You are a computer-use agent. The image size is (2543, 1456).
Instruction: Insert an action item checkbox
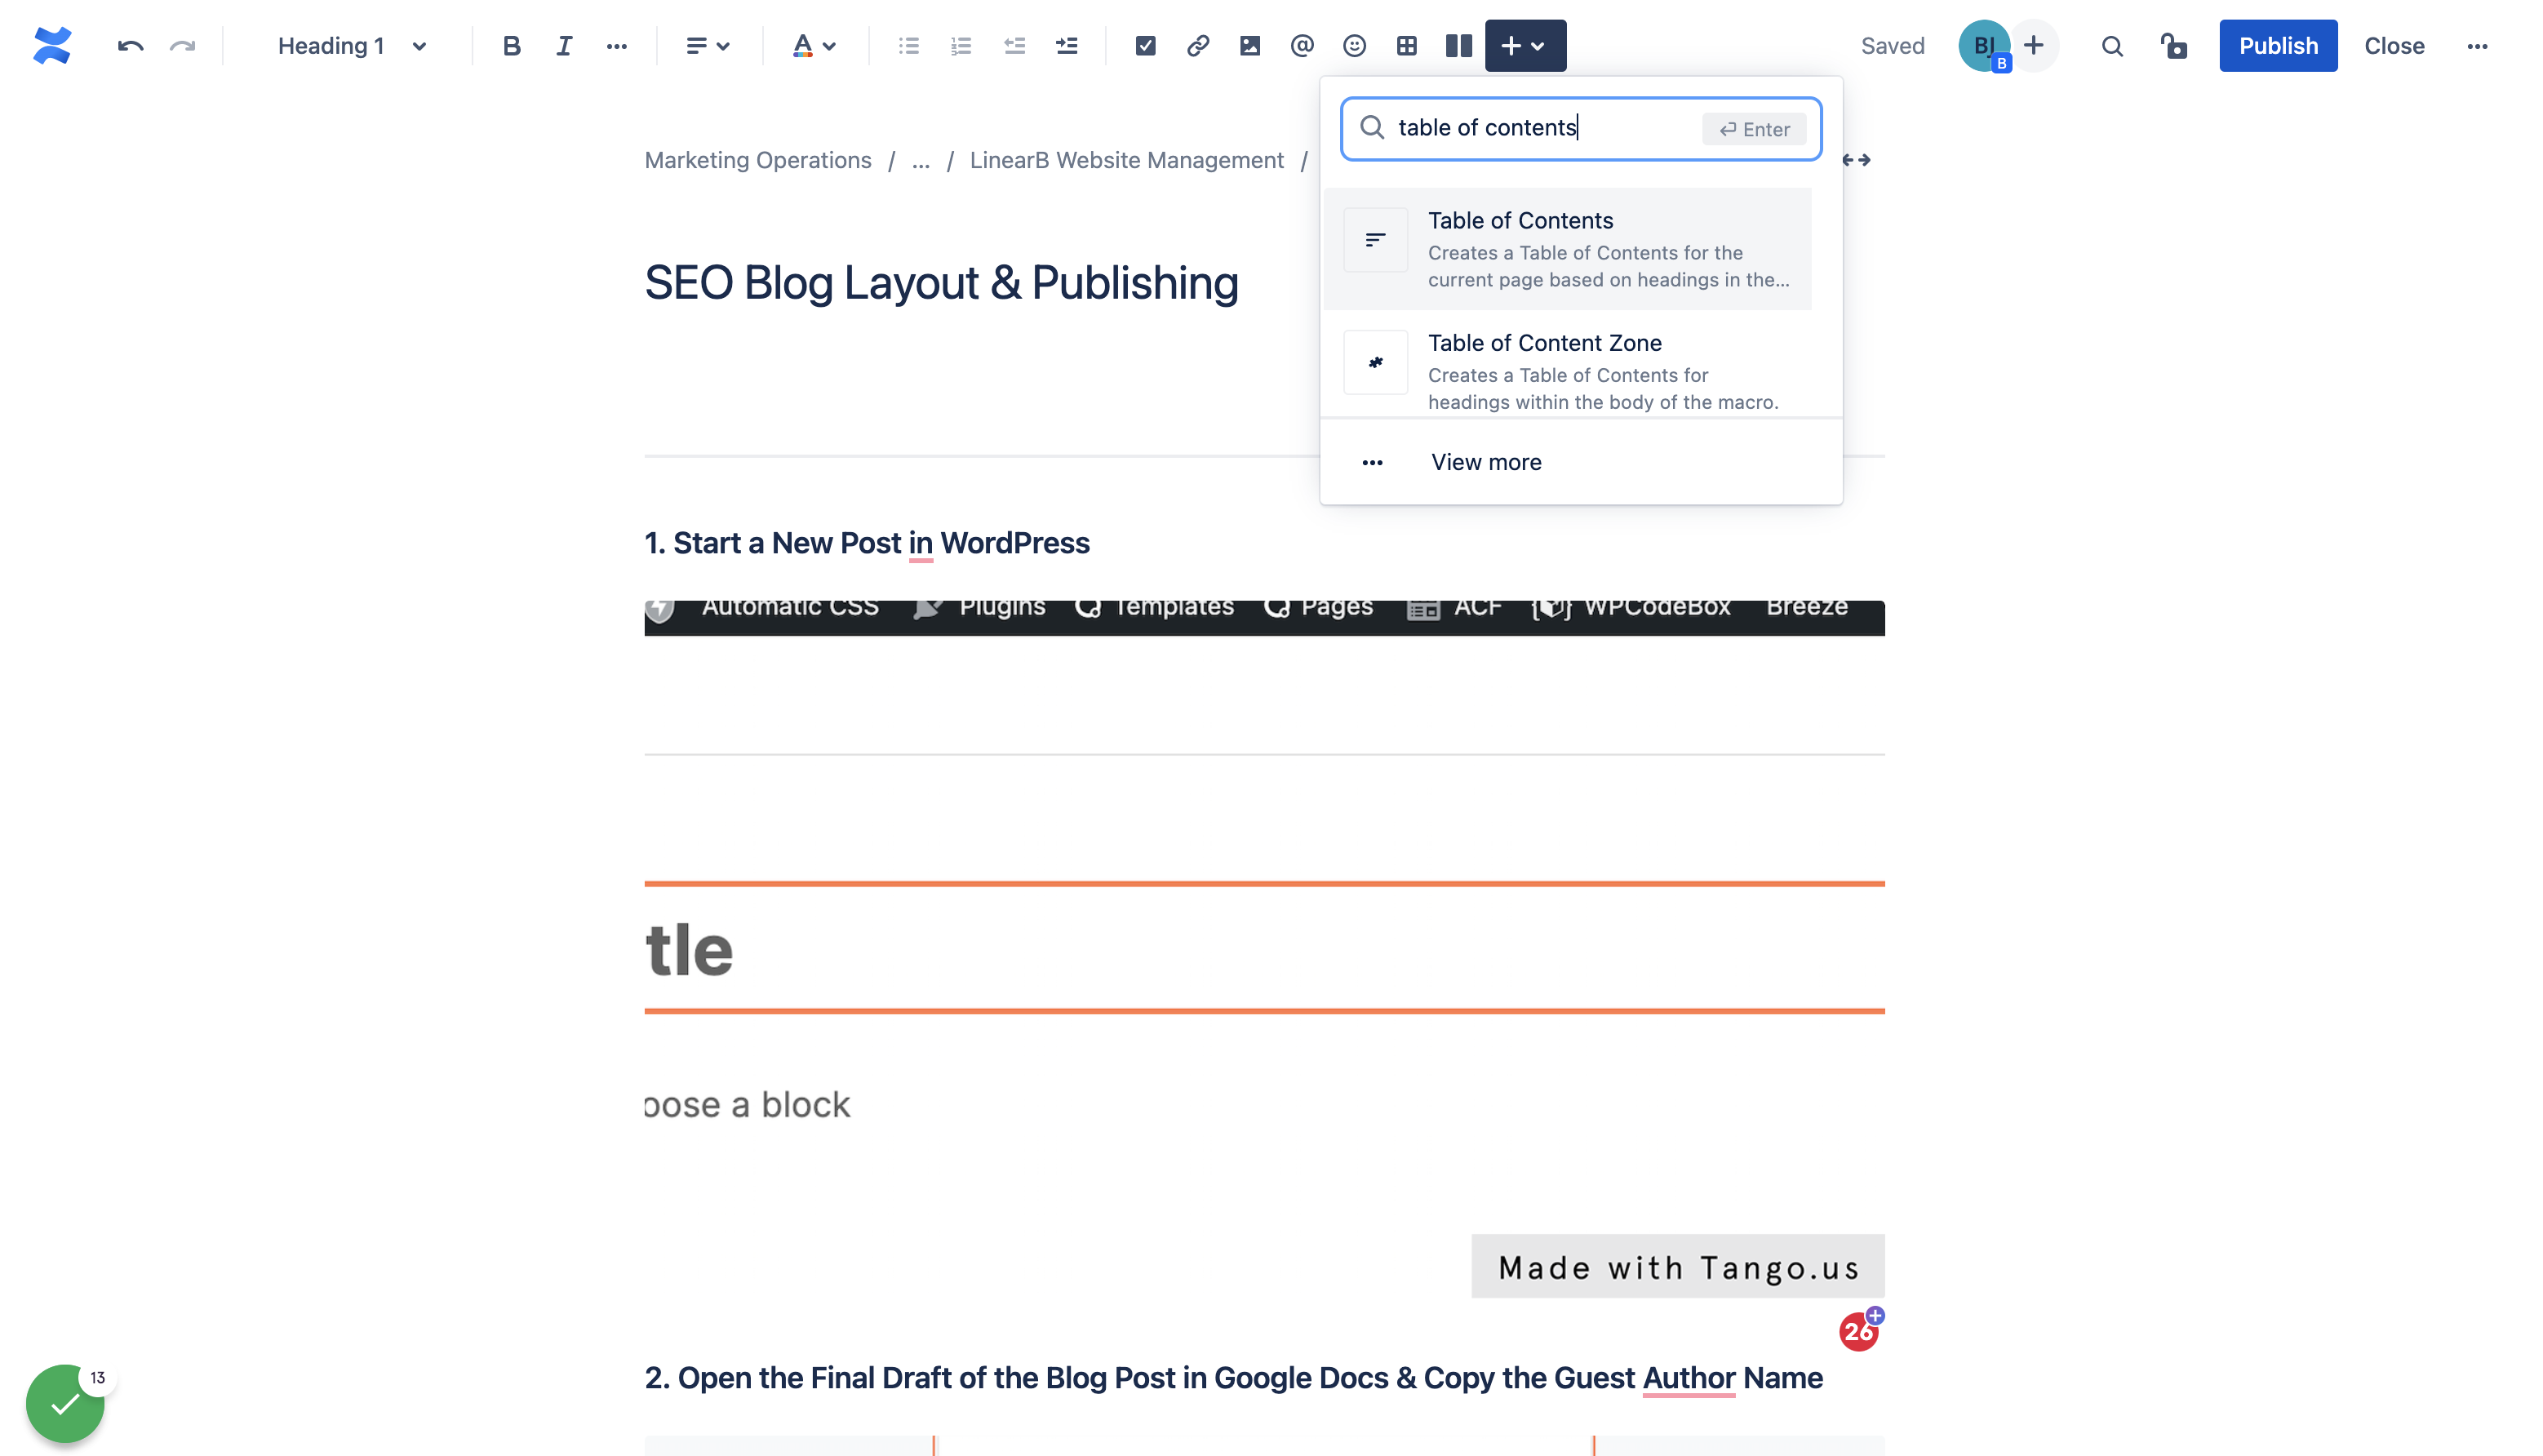click(x=1146, y=46)
